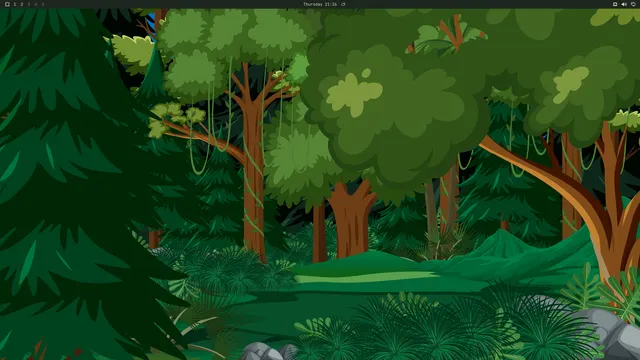Open the volume speaker indicator
The height and width of the screenshot is (360, 640).
624,4
